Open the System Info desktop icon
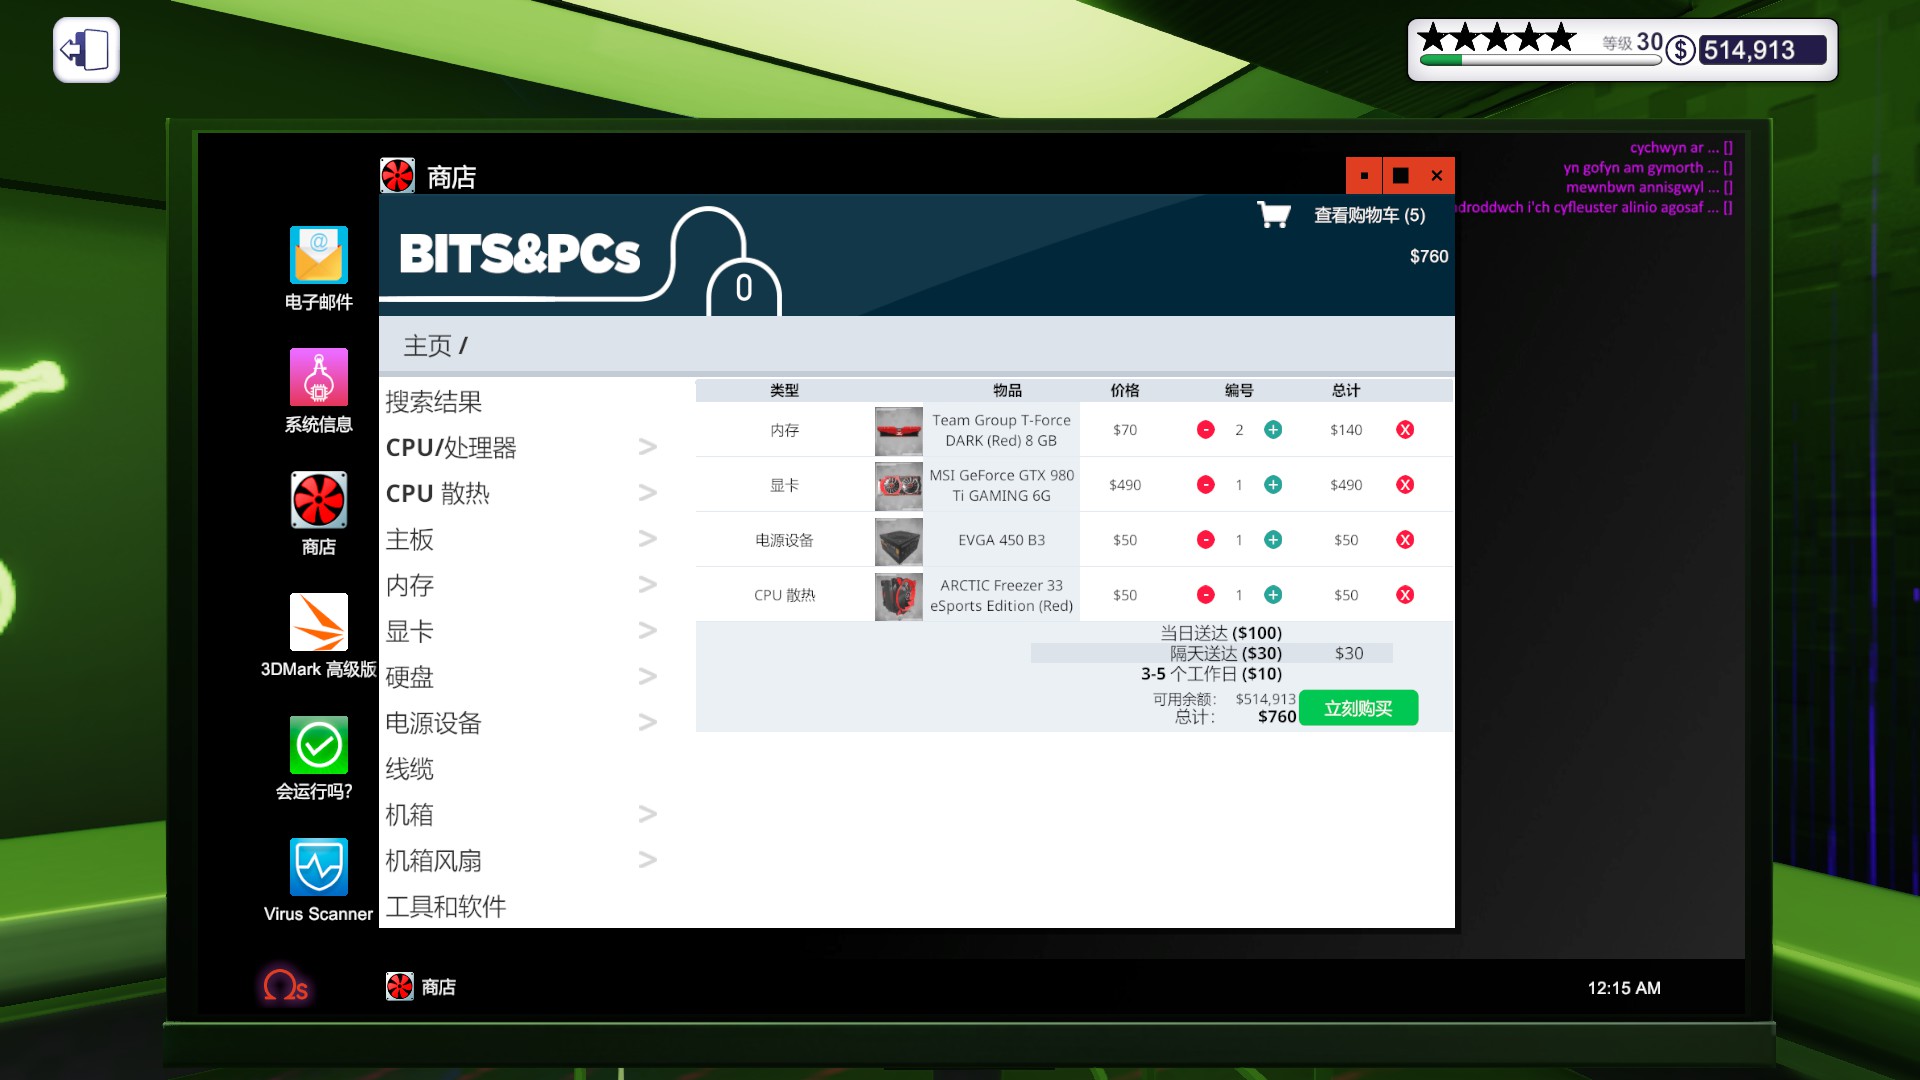Image resolution: width=1920 pixels, height=1080 pixels. (318, 377)
